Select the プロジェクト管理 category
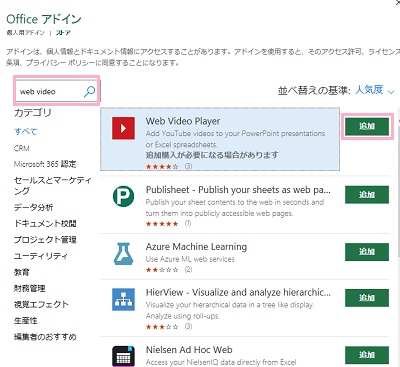 coord(45,240)
